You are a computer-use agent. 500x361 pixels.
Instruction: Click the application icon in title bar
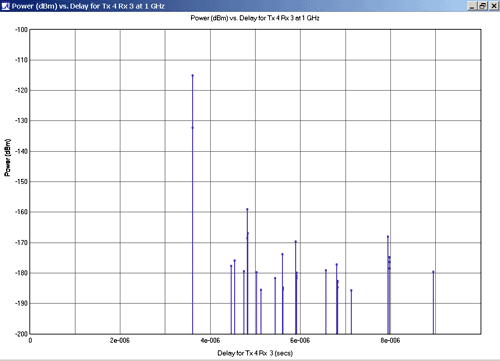tap(6, 6)
